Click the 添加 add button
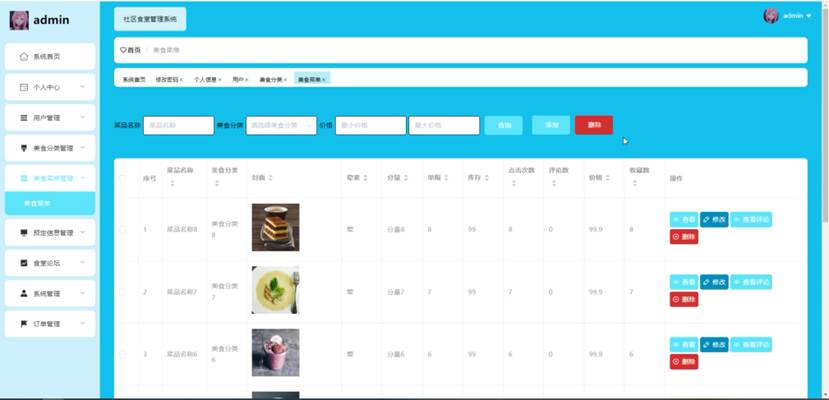The width and height of the screenshot is (829, 400). [x=551, y=125]
